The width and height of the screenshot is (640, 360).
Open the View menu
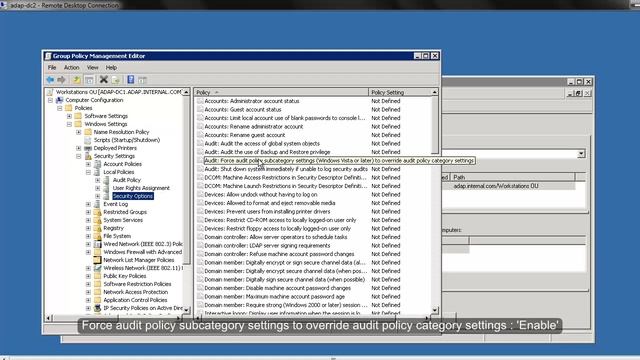click(92, 67)
